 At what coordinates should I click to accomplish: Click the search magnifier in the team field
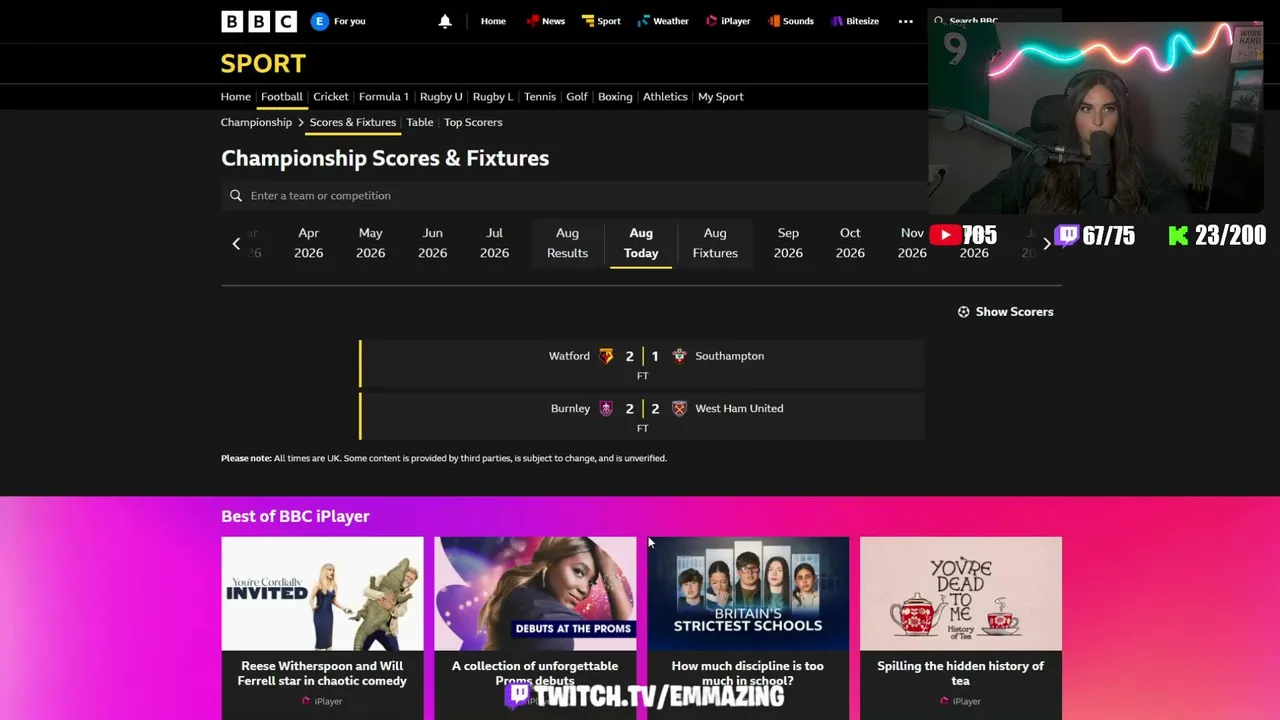click(236, 196)
